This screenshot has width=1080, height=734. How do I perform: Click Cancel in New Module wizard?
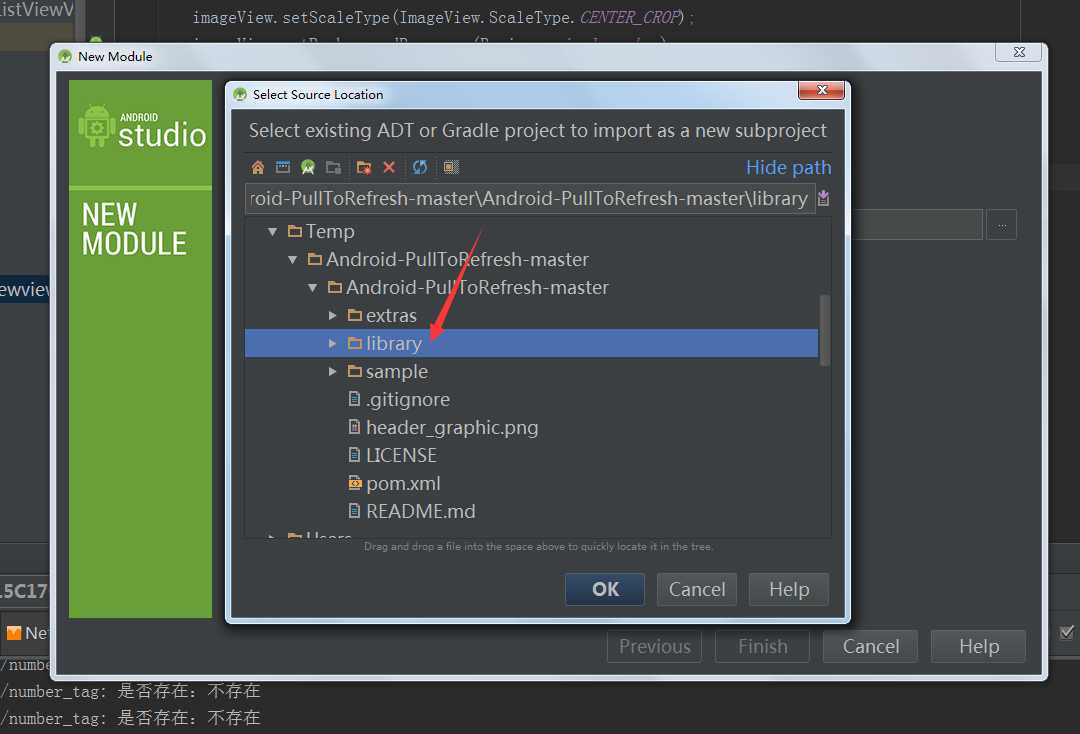tap(871, 647)
